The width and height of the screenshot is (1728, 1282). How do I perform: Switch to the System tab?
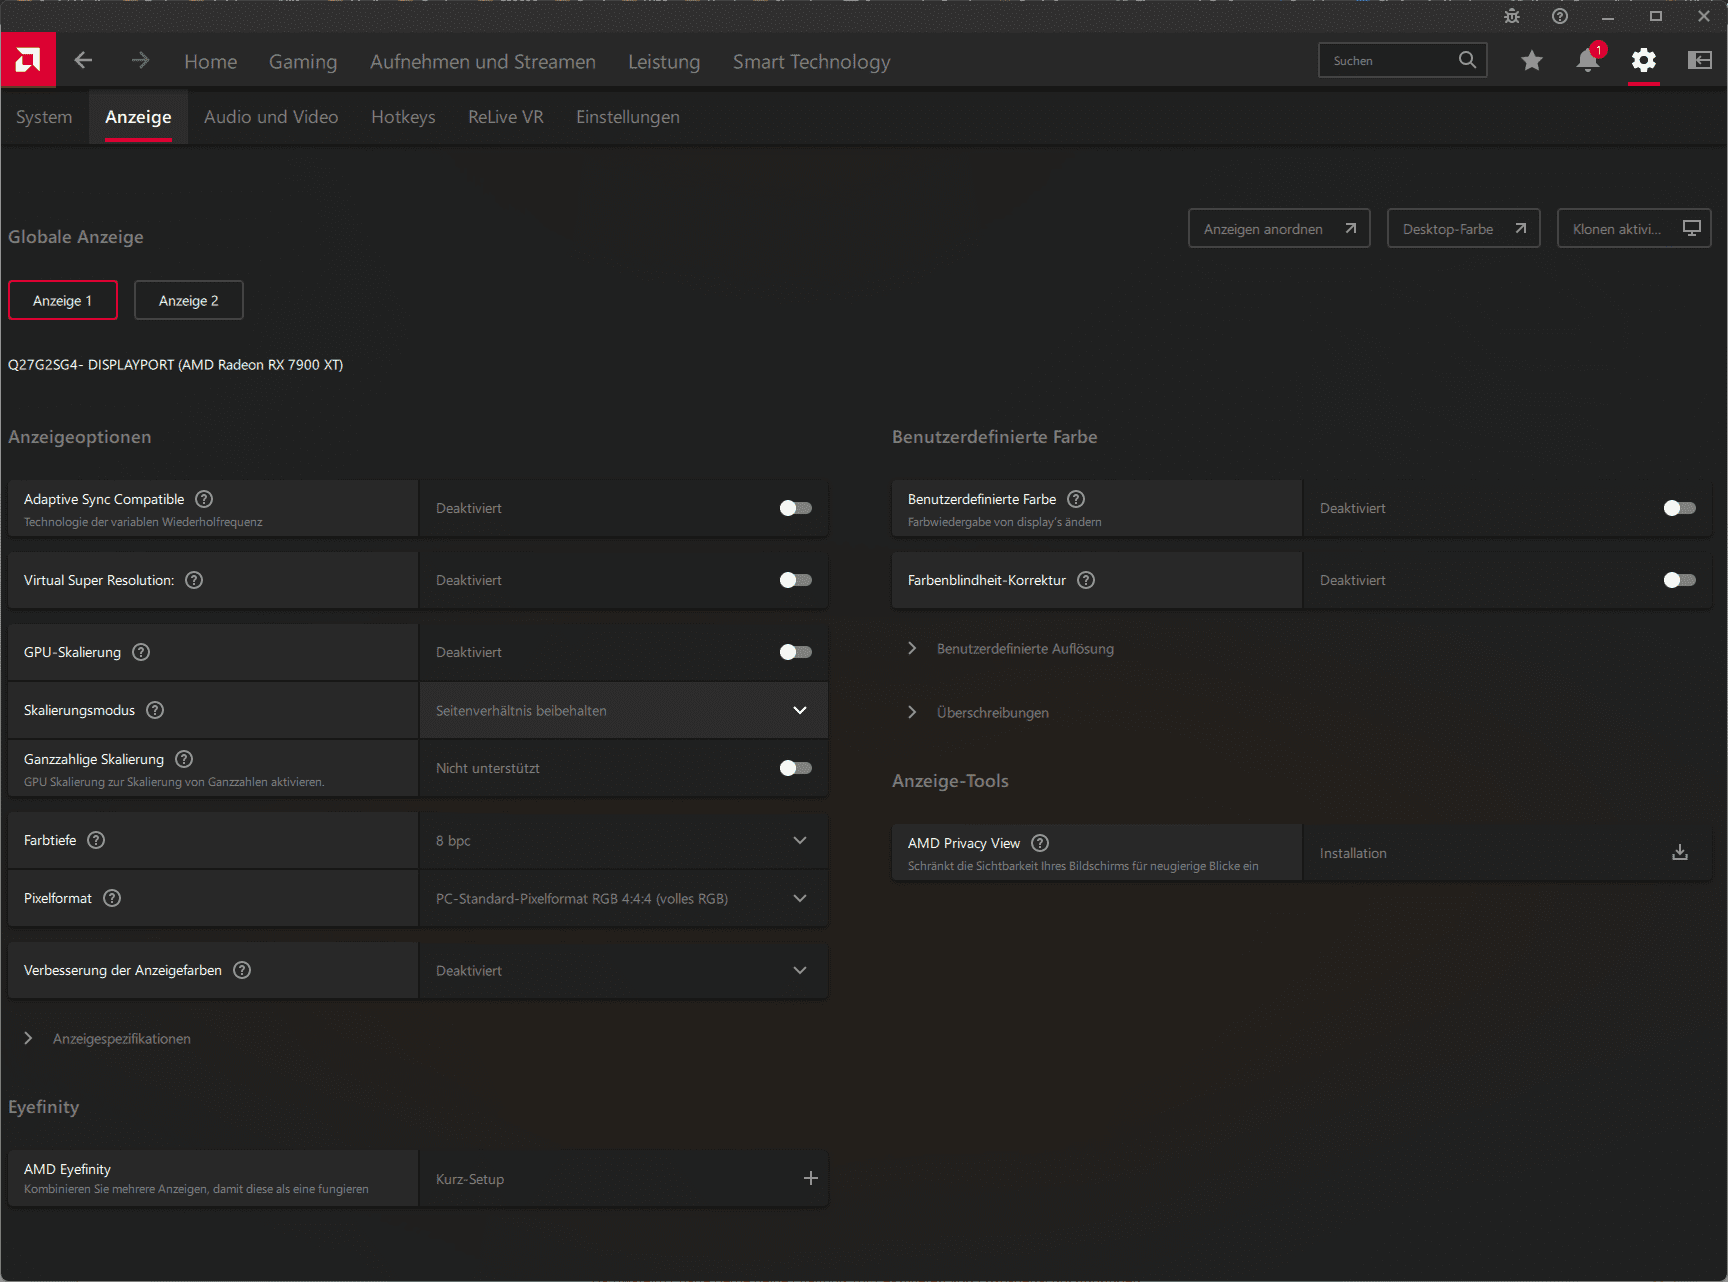44,117
